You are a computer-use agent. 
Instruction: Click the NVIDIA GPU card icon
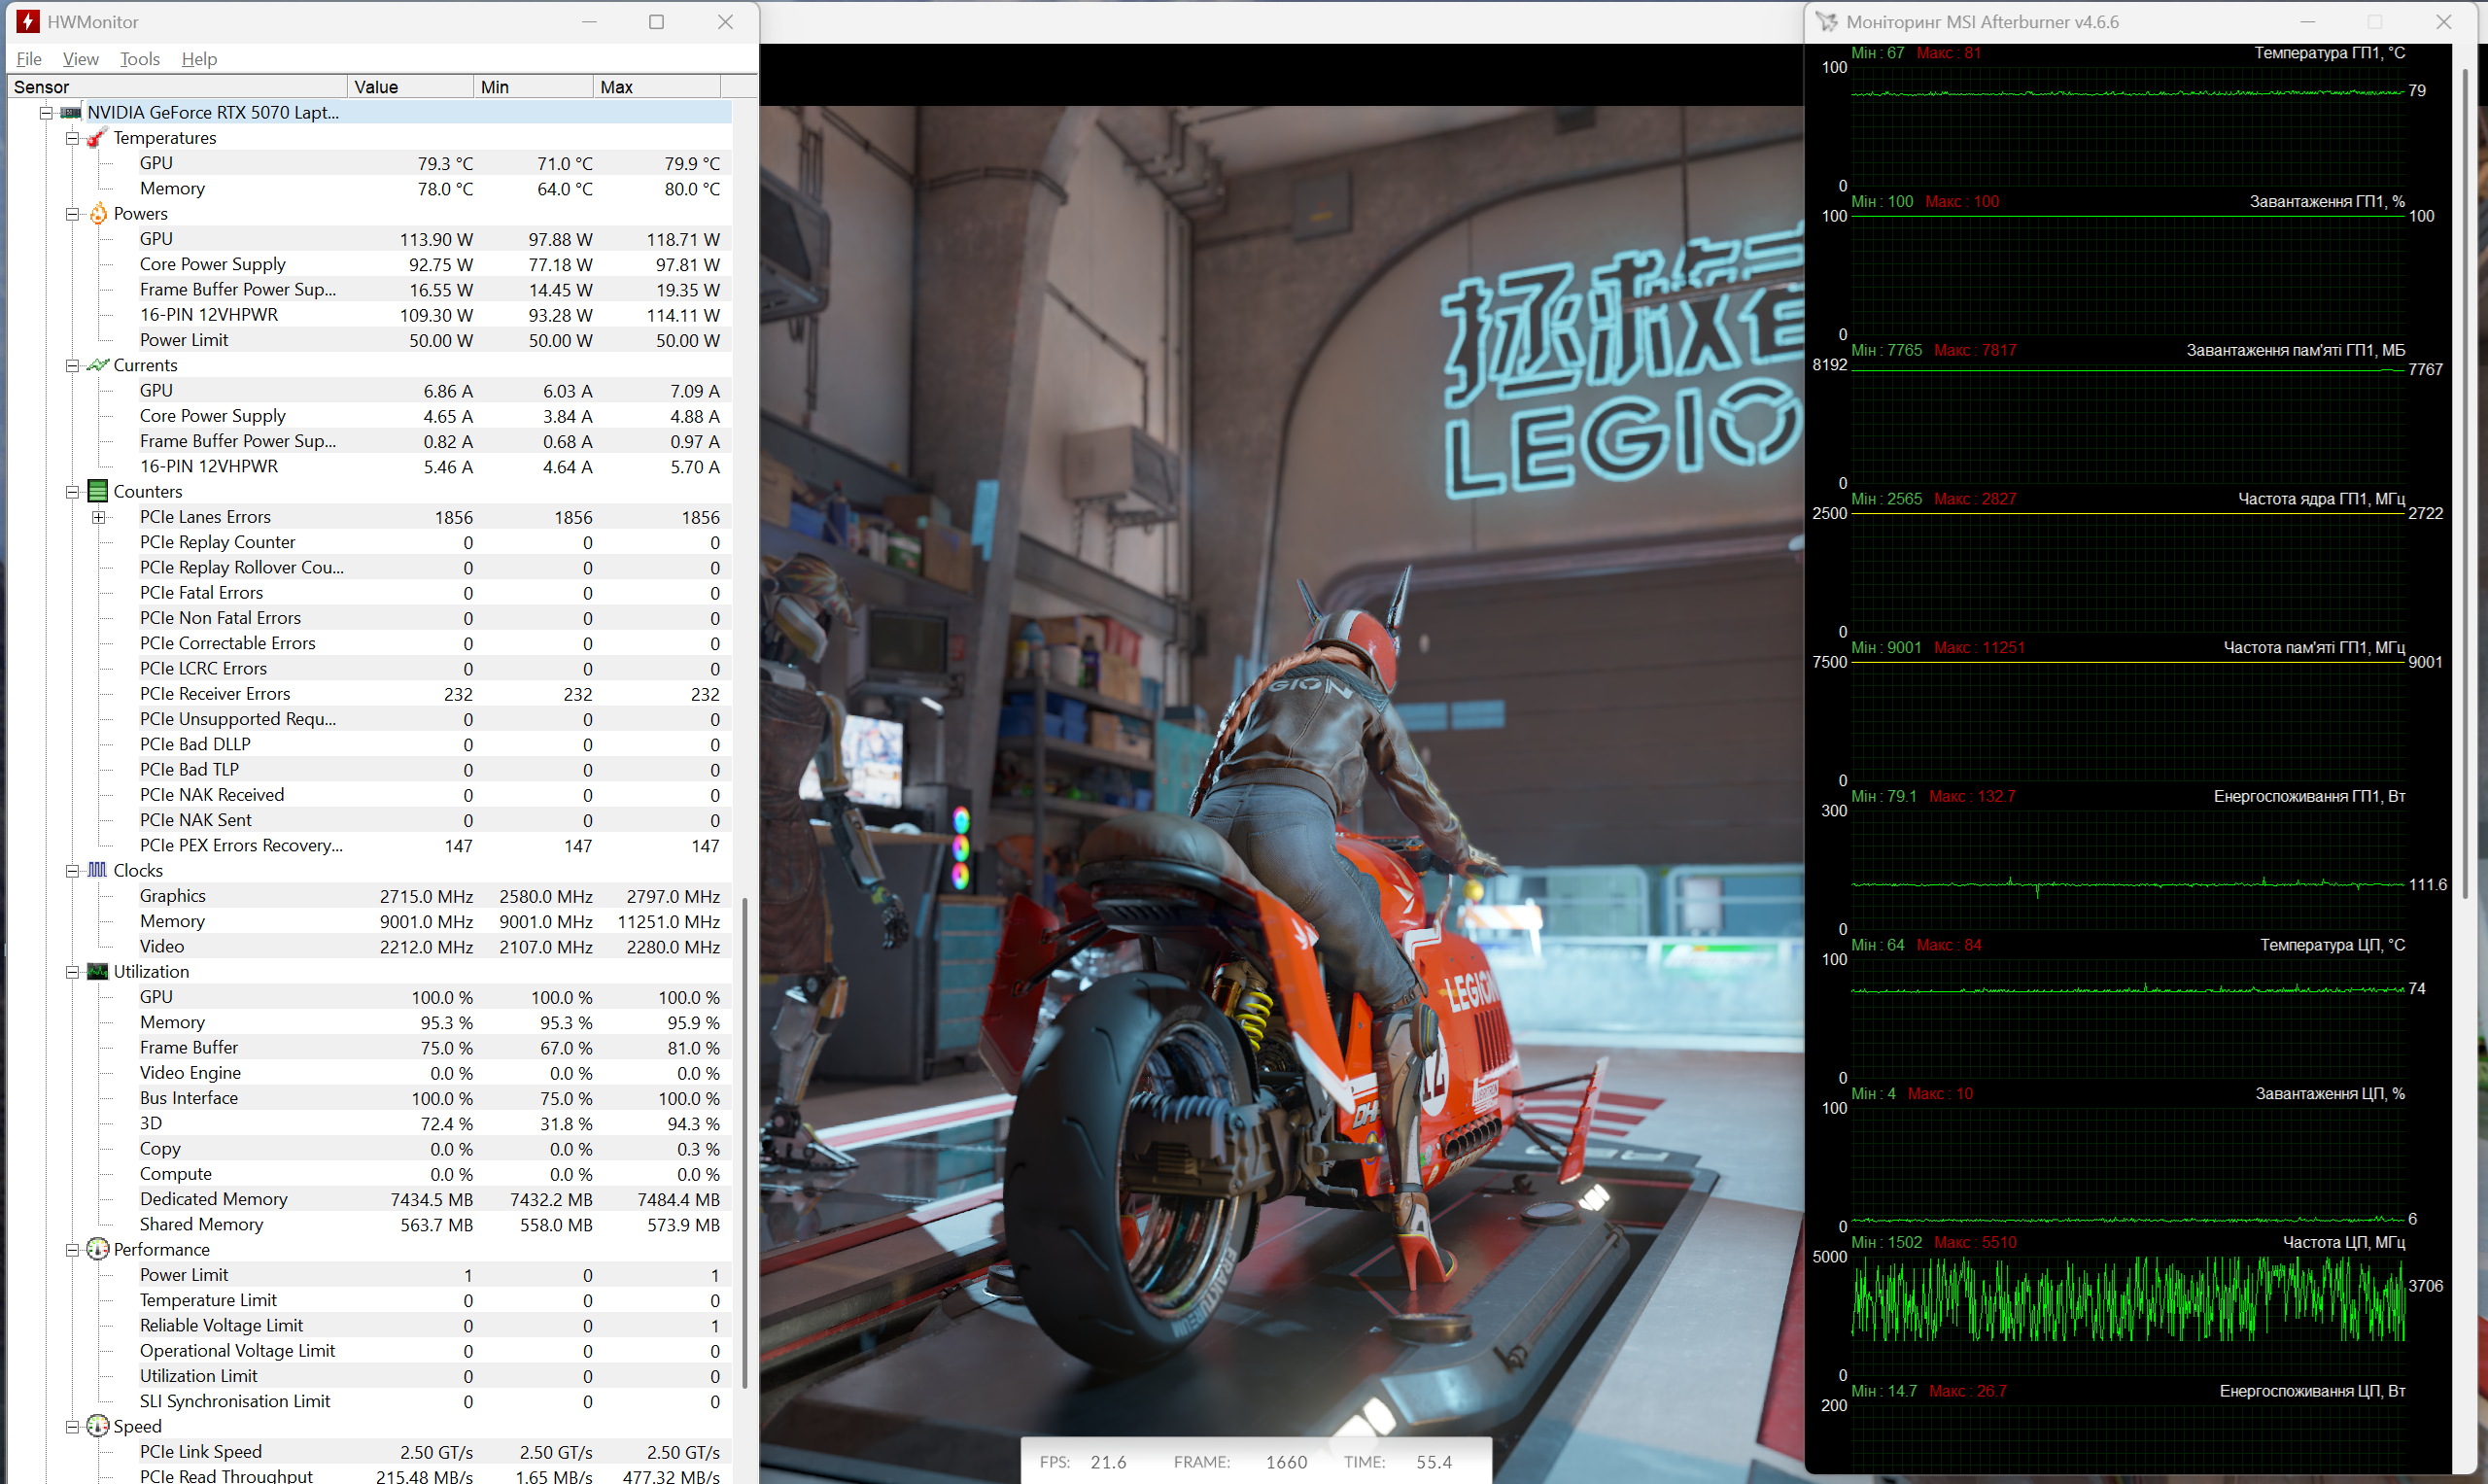tap(71, 113)
